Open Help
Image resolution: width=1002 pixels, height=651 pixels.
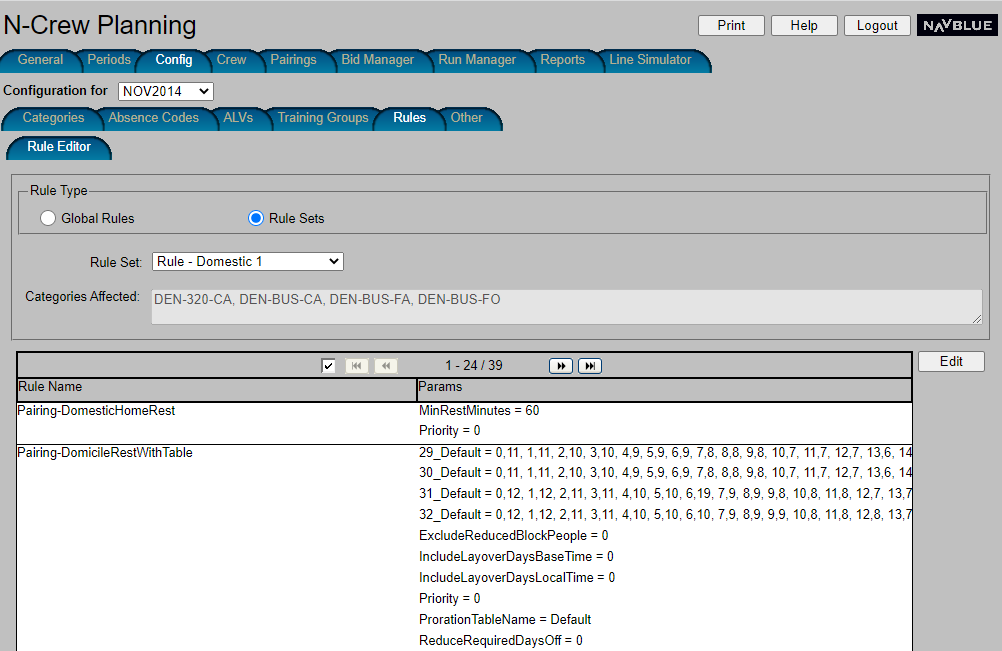pyautogui.click(x=804, y=26)
